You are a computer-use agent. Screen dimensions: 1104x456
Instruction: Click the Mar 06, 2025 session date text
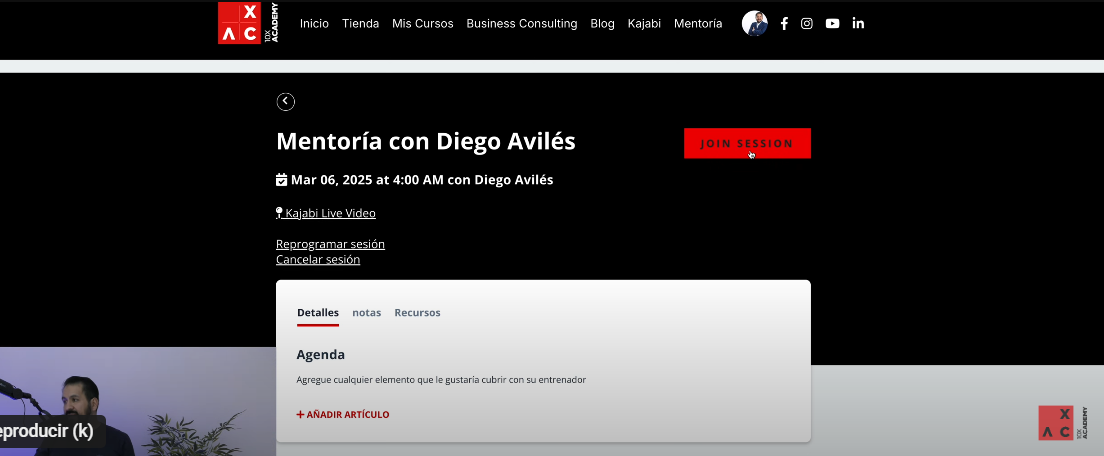(415, 179)
